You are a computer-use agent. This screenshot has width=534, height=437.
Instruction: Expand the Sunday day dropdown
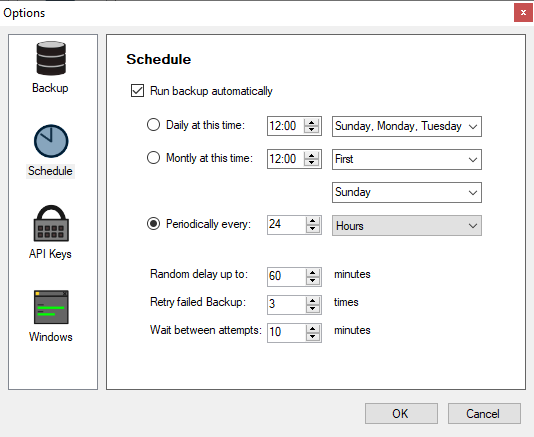point(407,192)
